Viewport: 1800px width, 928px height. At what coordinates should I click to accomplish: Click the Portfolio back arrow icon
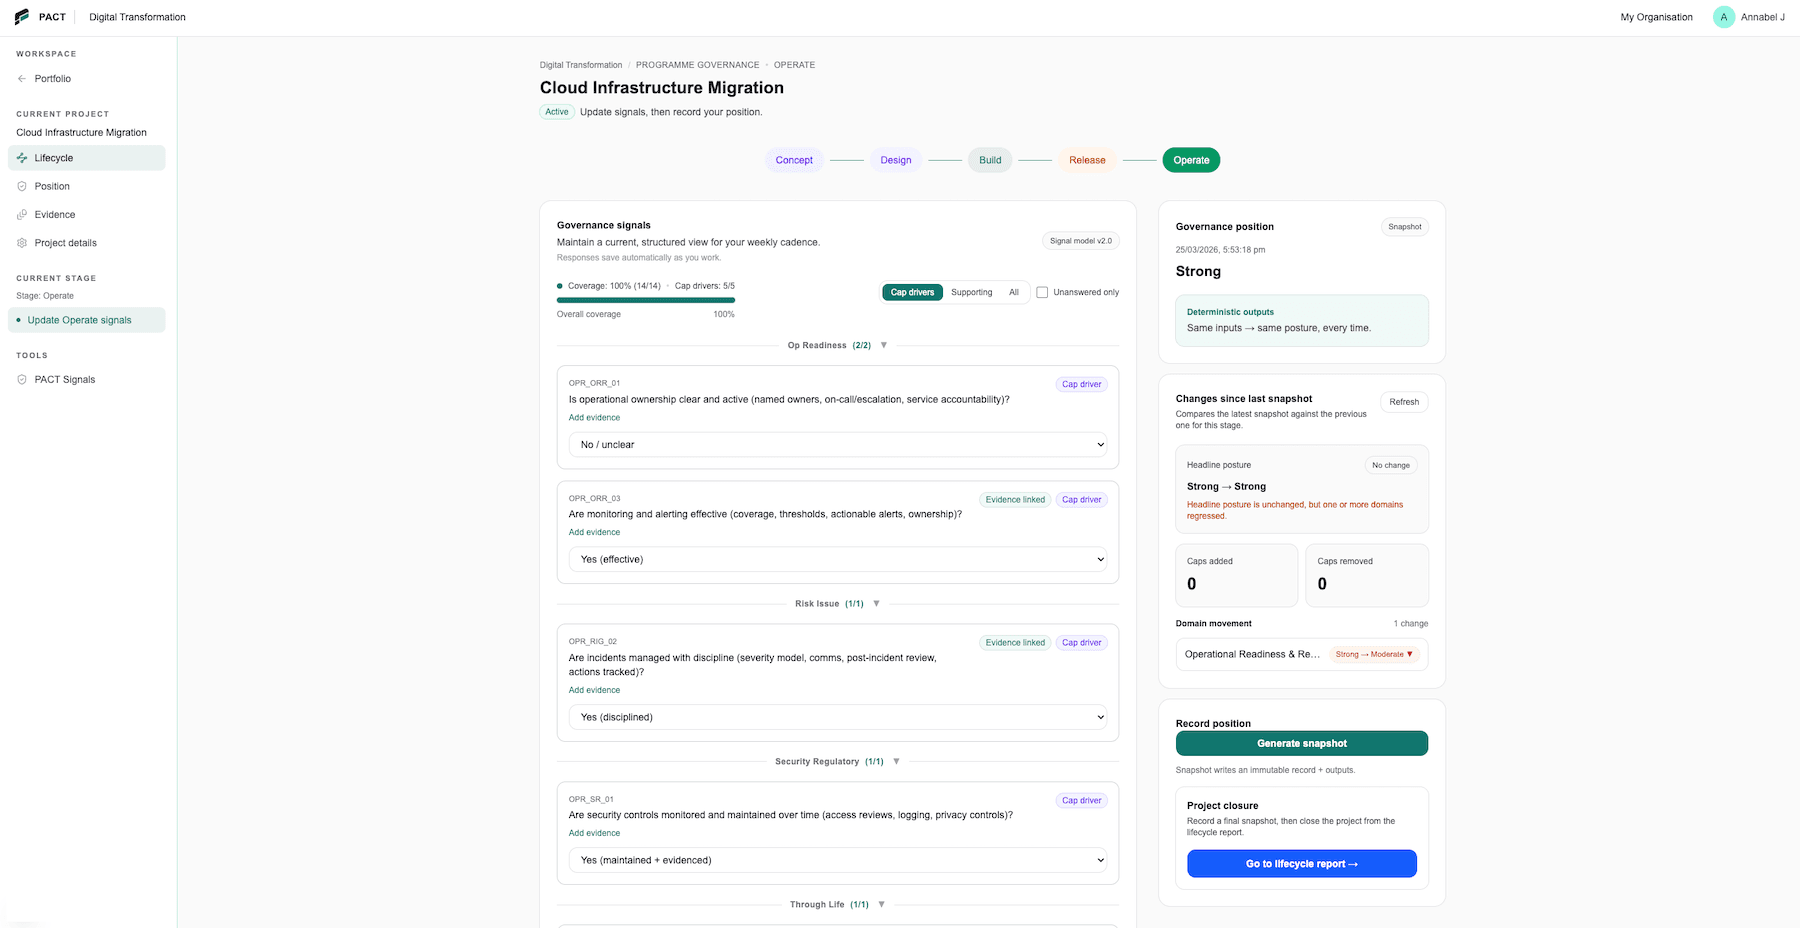point(22,79)
